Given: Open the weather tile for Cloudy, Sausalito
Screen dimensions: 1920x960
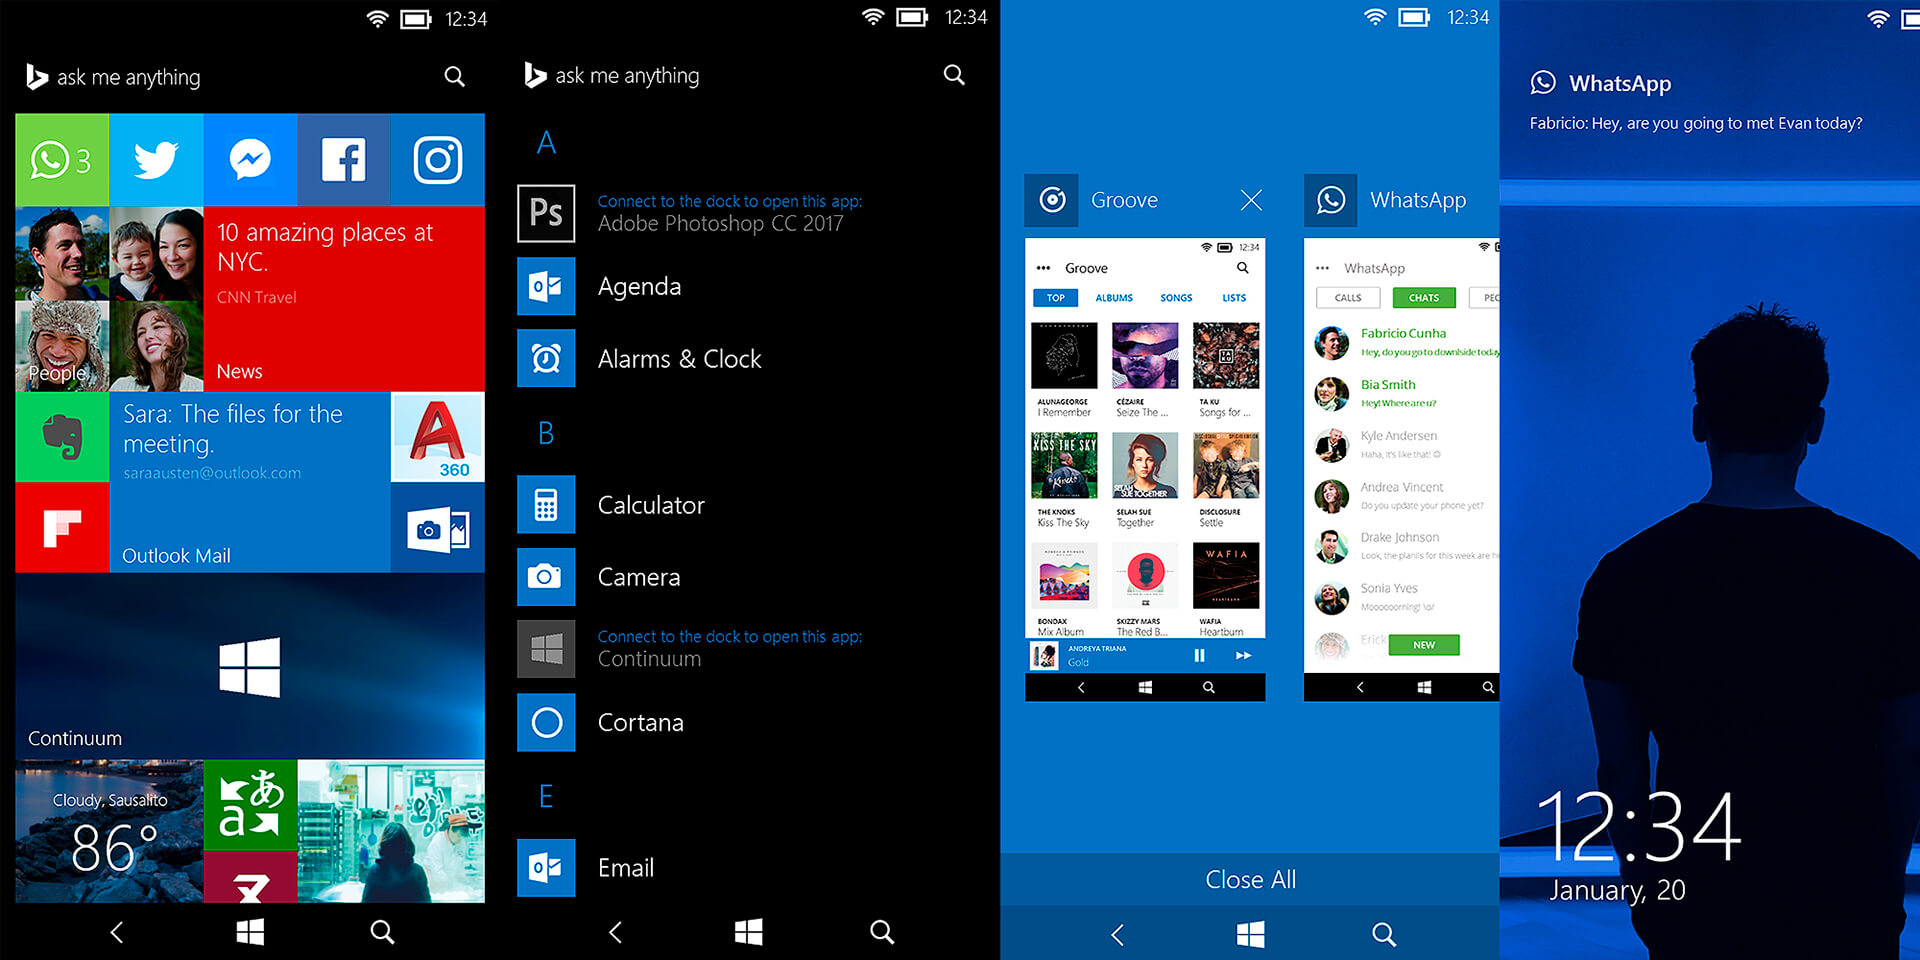Looking at the screenshot, I should pos(109,831).
